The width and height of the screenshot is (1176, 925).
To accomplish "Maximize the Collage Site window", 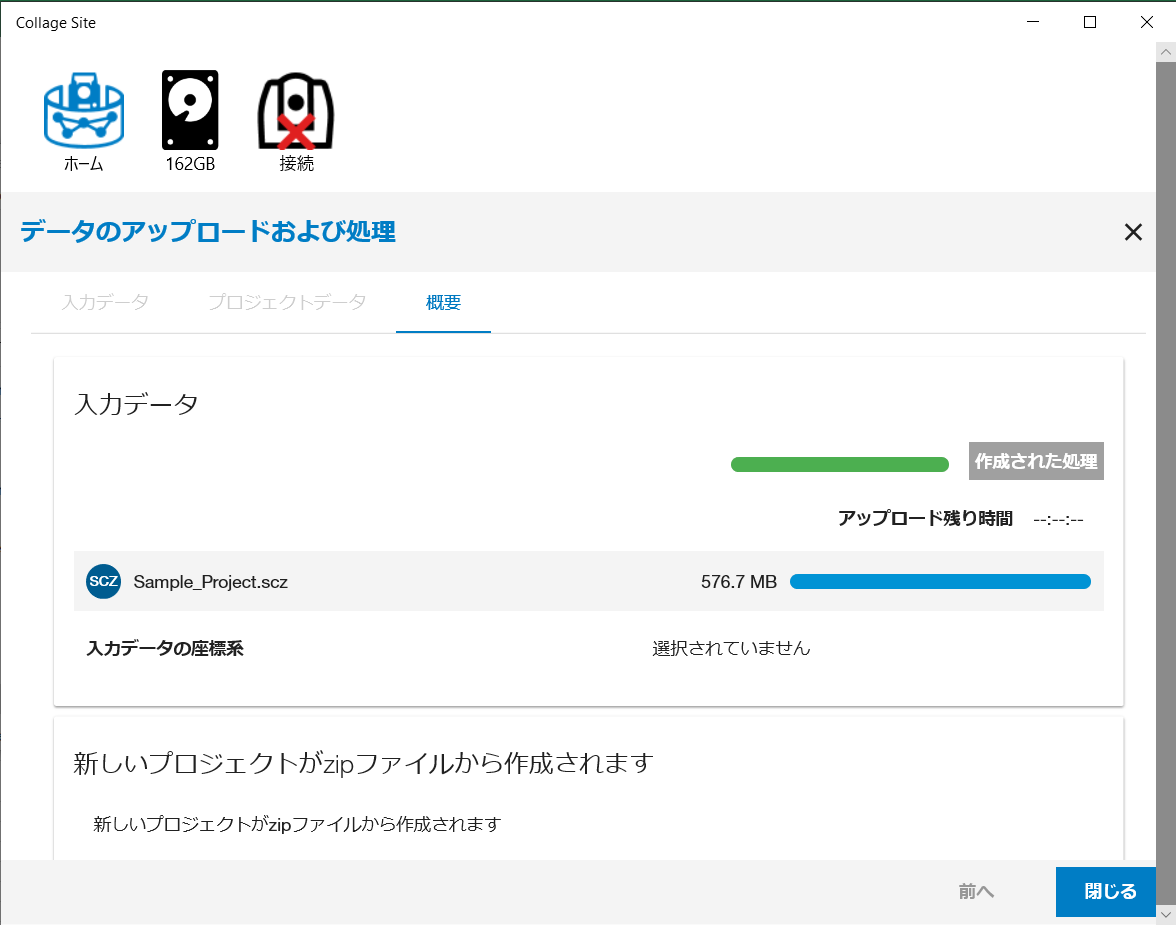I will tap(1090, 22).
